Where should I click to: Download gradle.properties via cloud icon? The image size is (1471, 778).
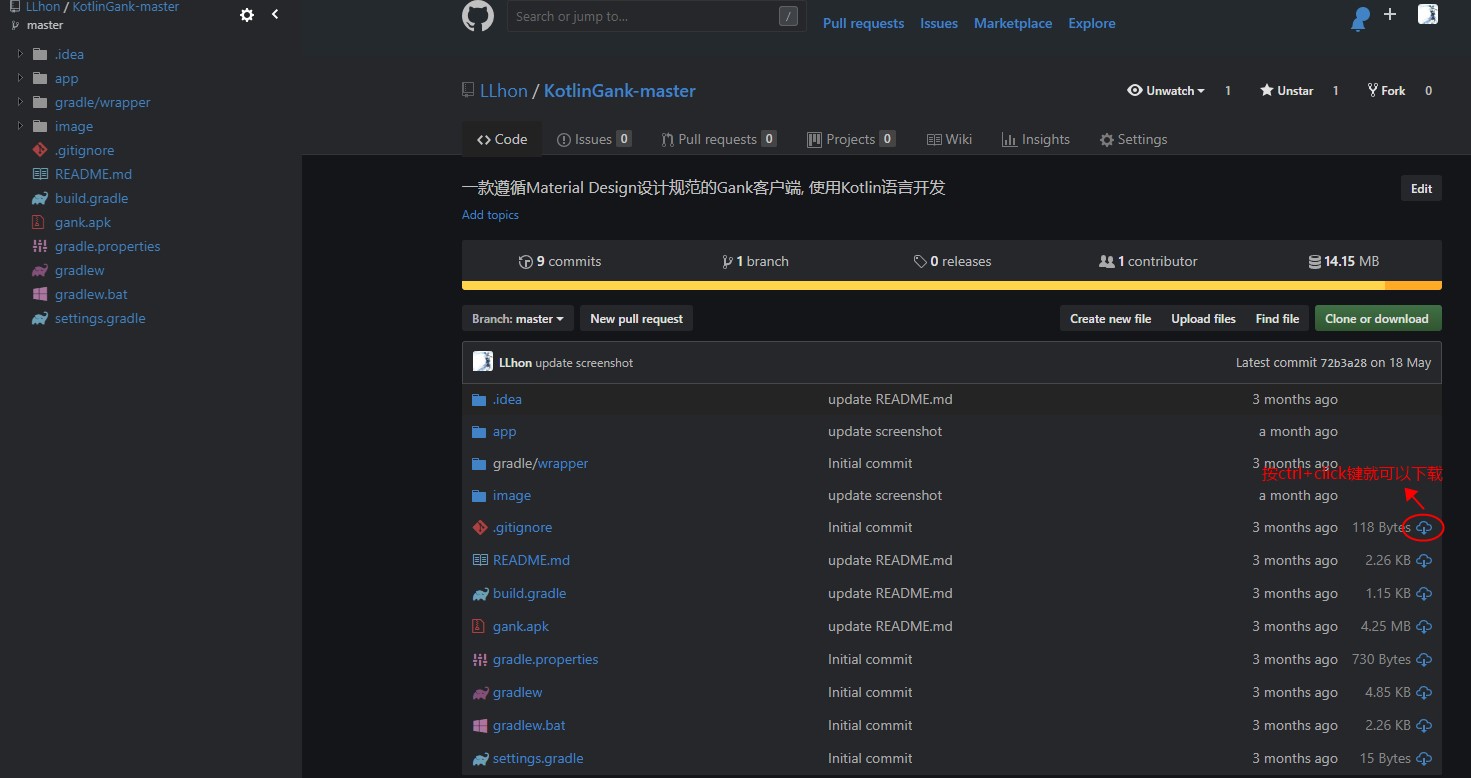coord(1424,659)
